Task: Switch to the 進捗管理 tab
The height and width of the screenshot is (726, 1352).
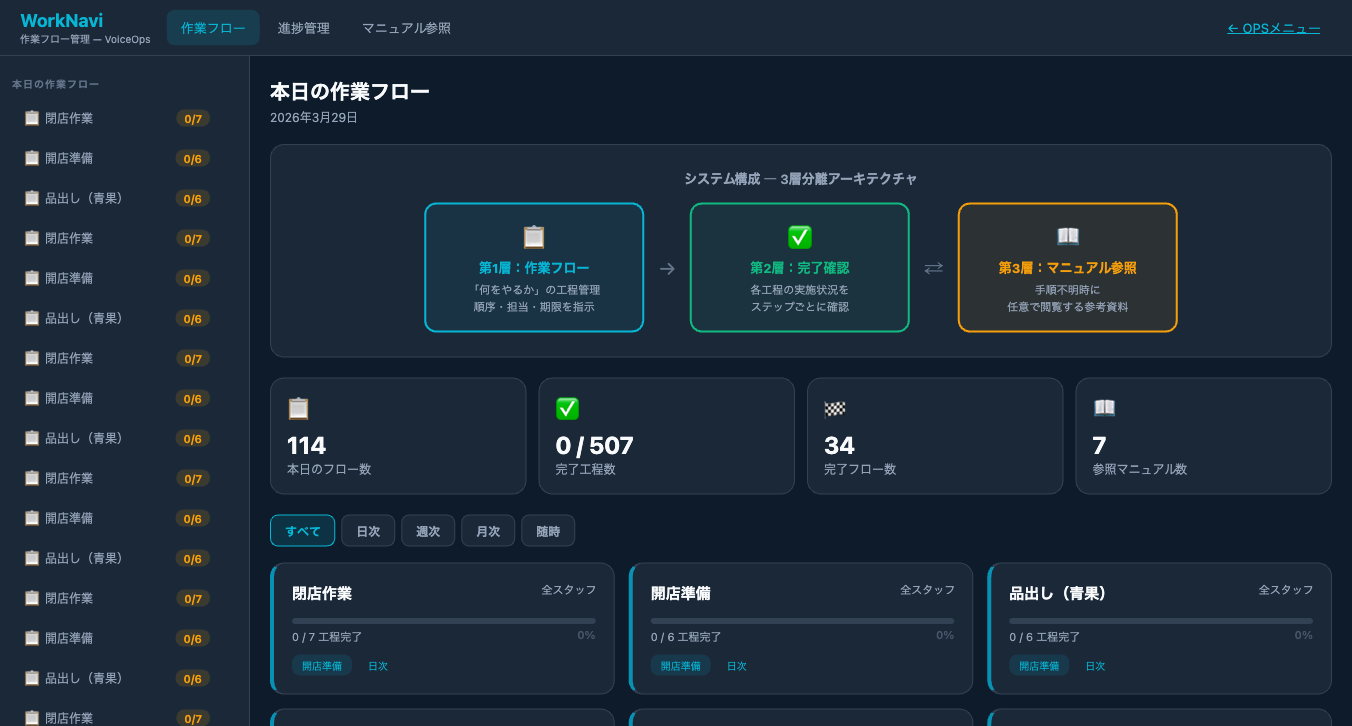Action: [x=304, y=28]
